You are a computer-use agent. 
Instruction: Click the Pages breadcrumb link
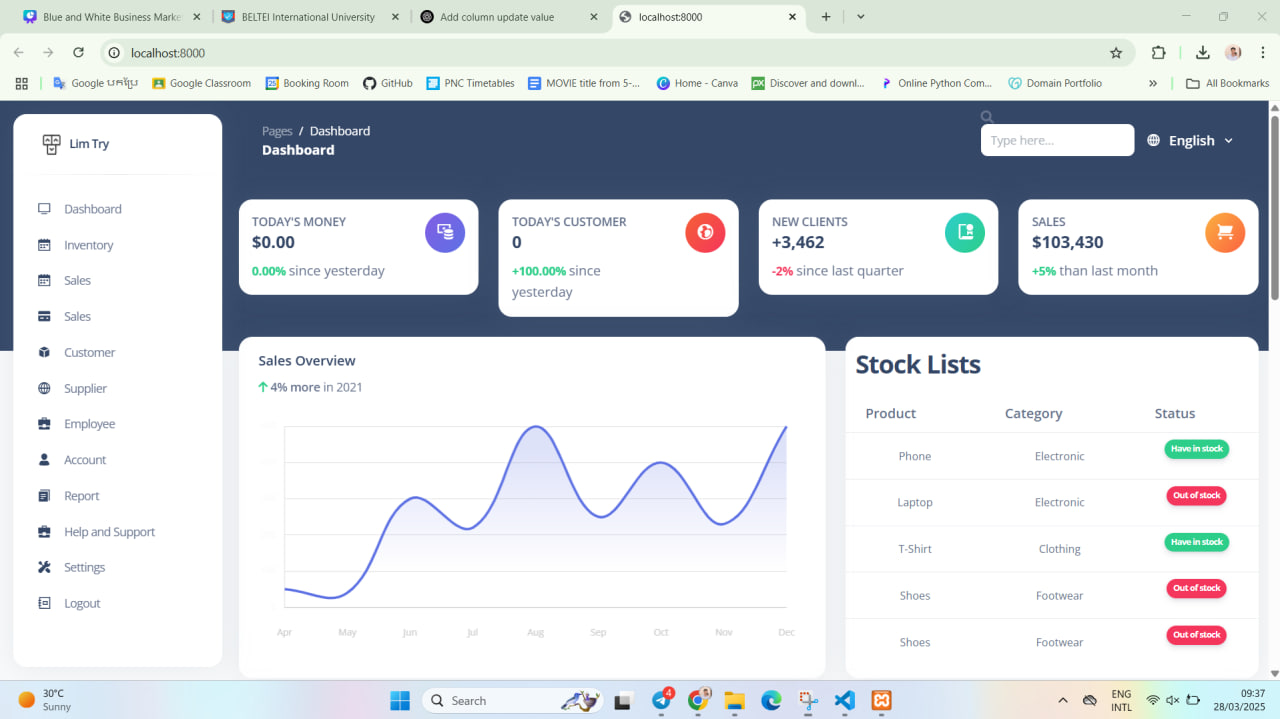277,131
